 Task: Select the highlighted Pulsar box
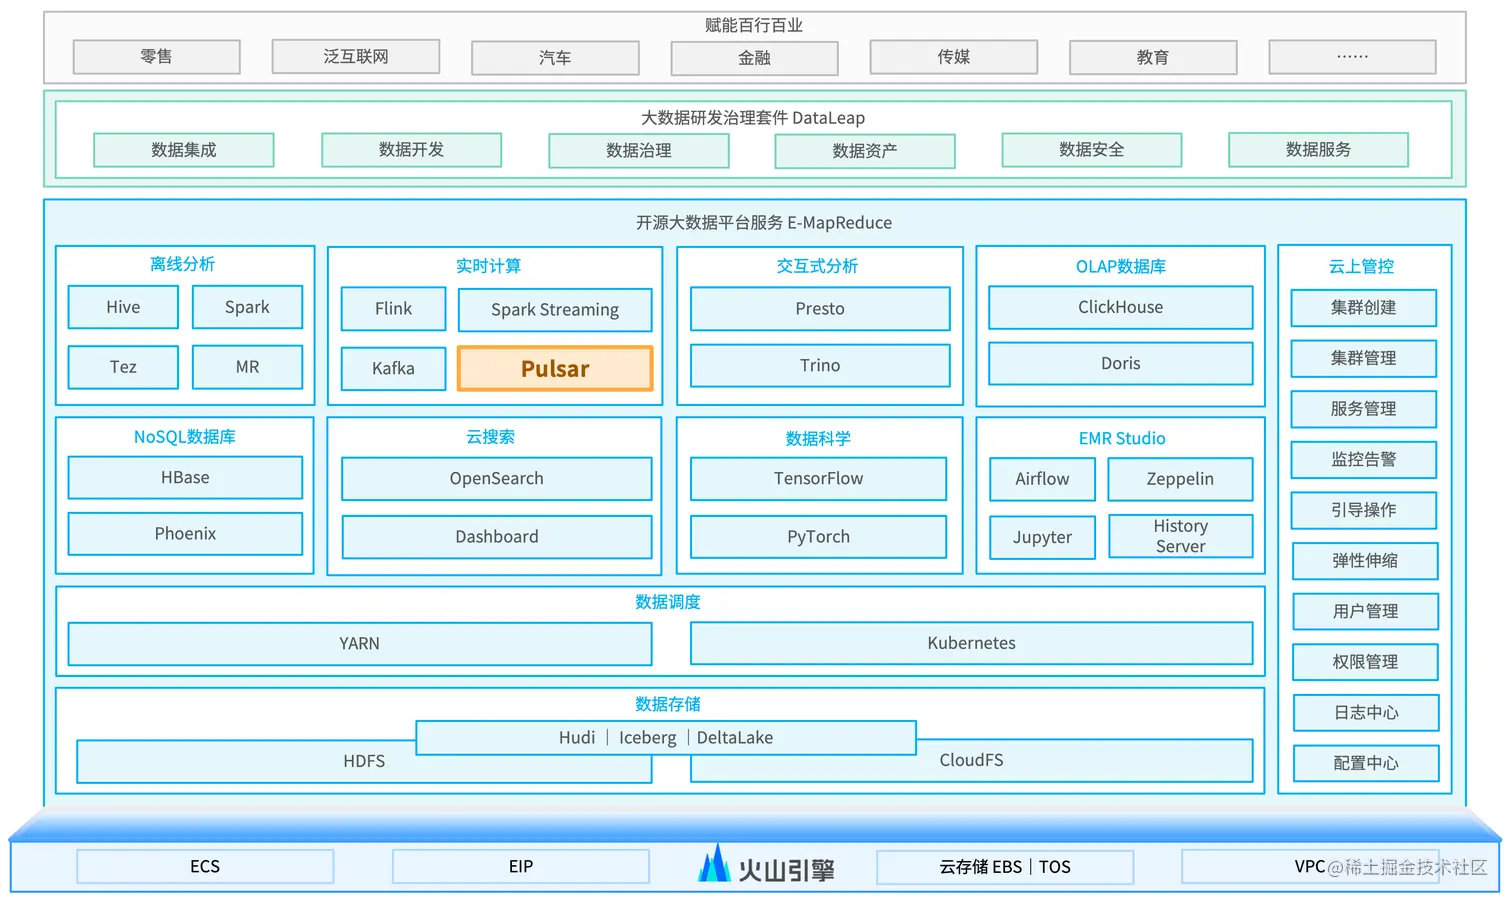pyautogui.click(x=555, y=368)
